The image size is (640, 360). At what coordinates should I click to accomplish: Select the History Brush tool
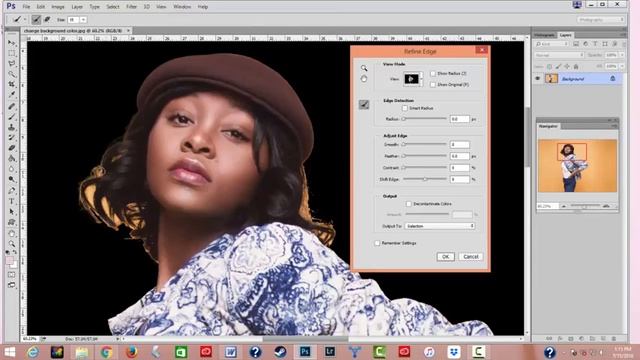(x=12, y=138)
